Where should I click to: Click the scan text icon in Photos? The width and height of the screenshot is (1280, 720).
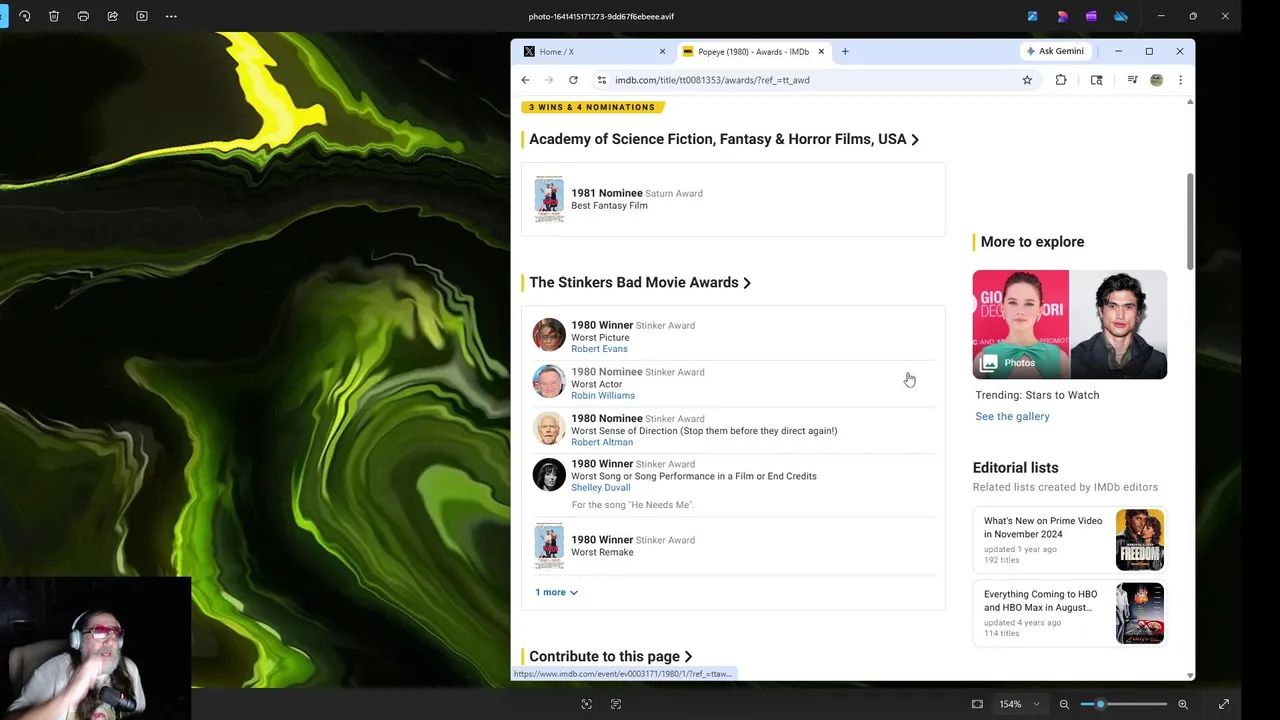pyautogui.click(x=616, y=704)
